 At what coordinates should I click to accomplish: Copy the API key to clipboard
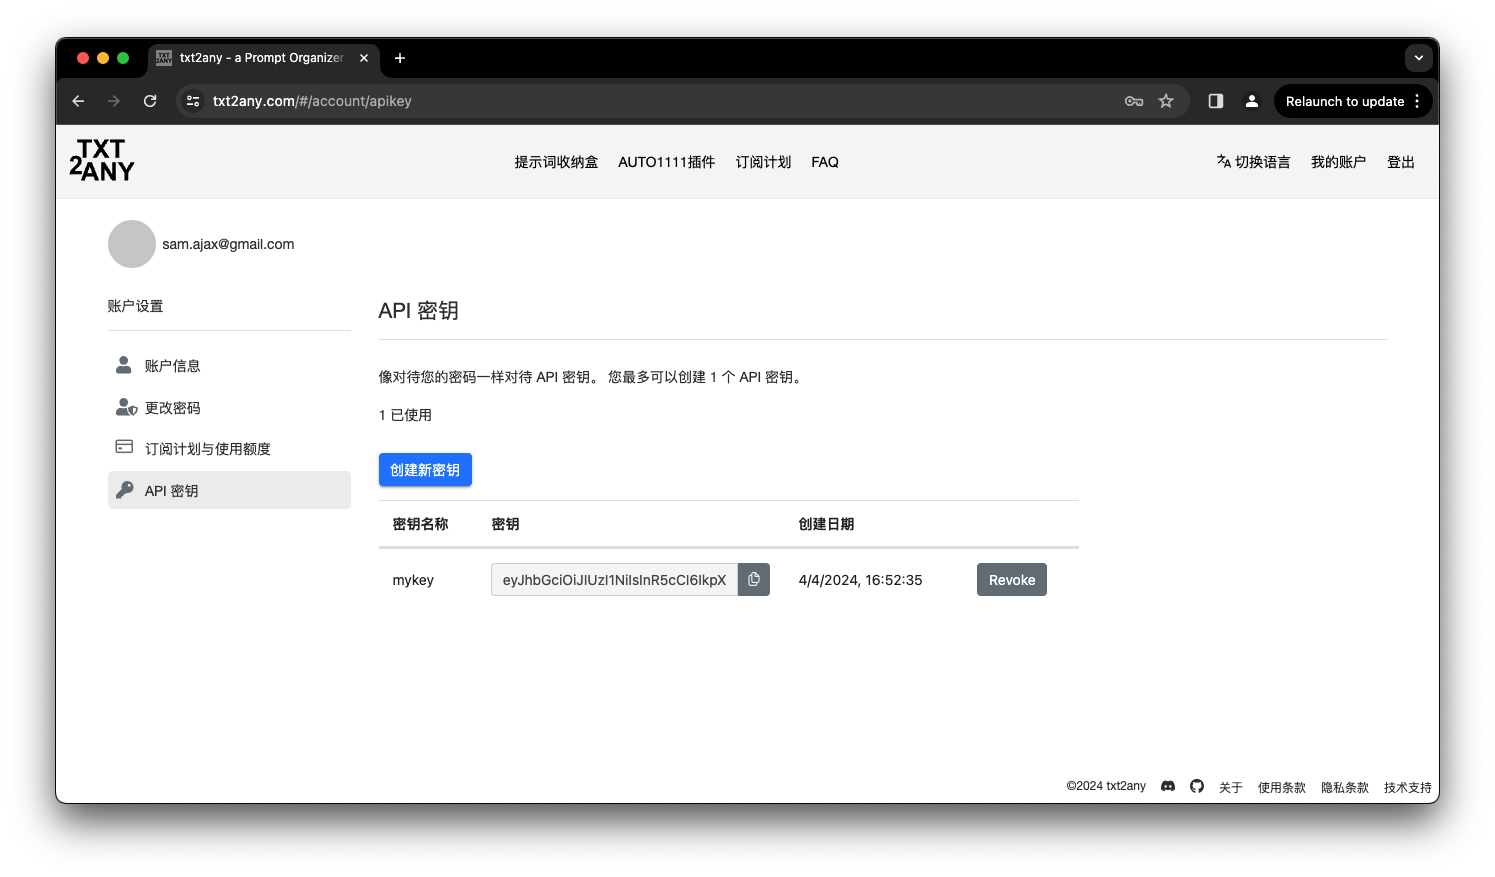pyautogui.click(x=754, y=580)
